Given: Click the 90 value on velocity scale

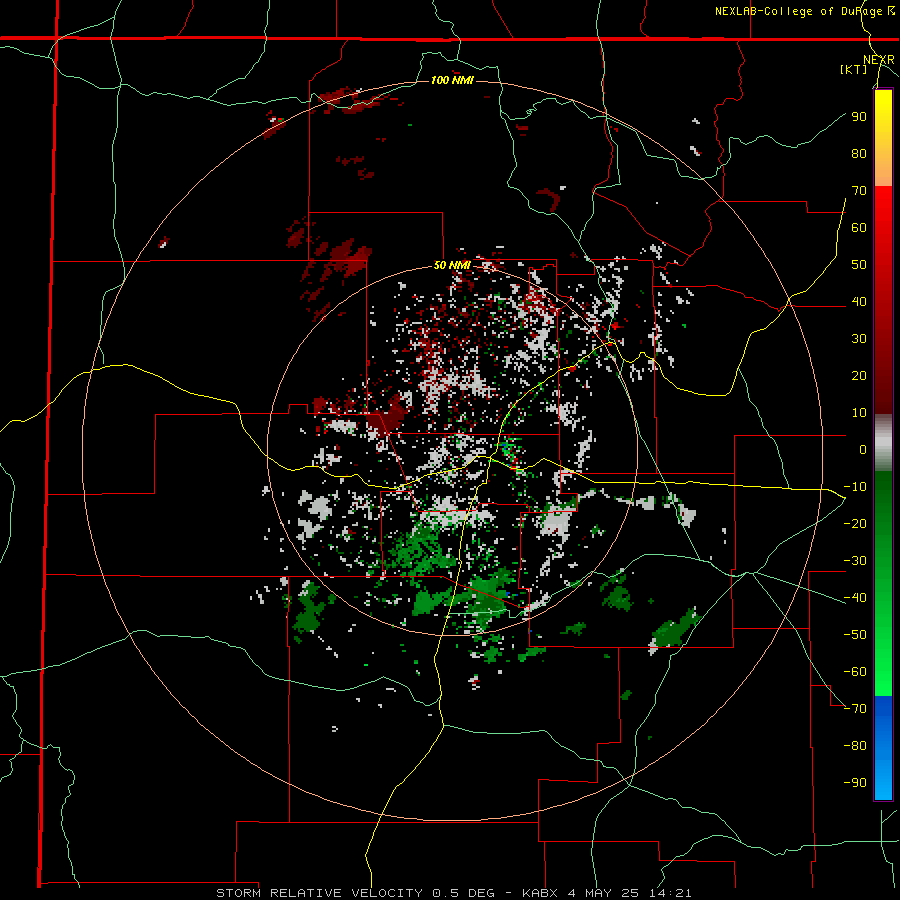Looking at the screenshot, I should [859, 117].
